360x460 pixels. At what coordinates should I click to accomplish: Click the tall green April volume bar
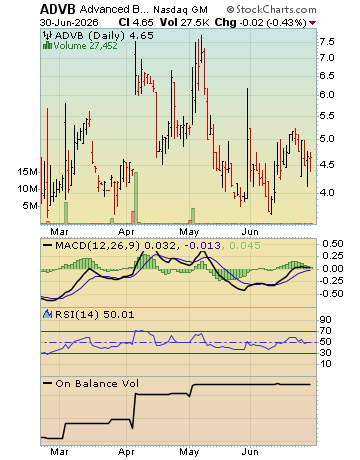[x=136, y=198]
